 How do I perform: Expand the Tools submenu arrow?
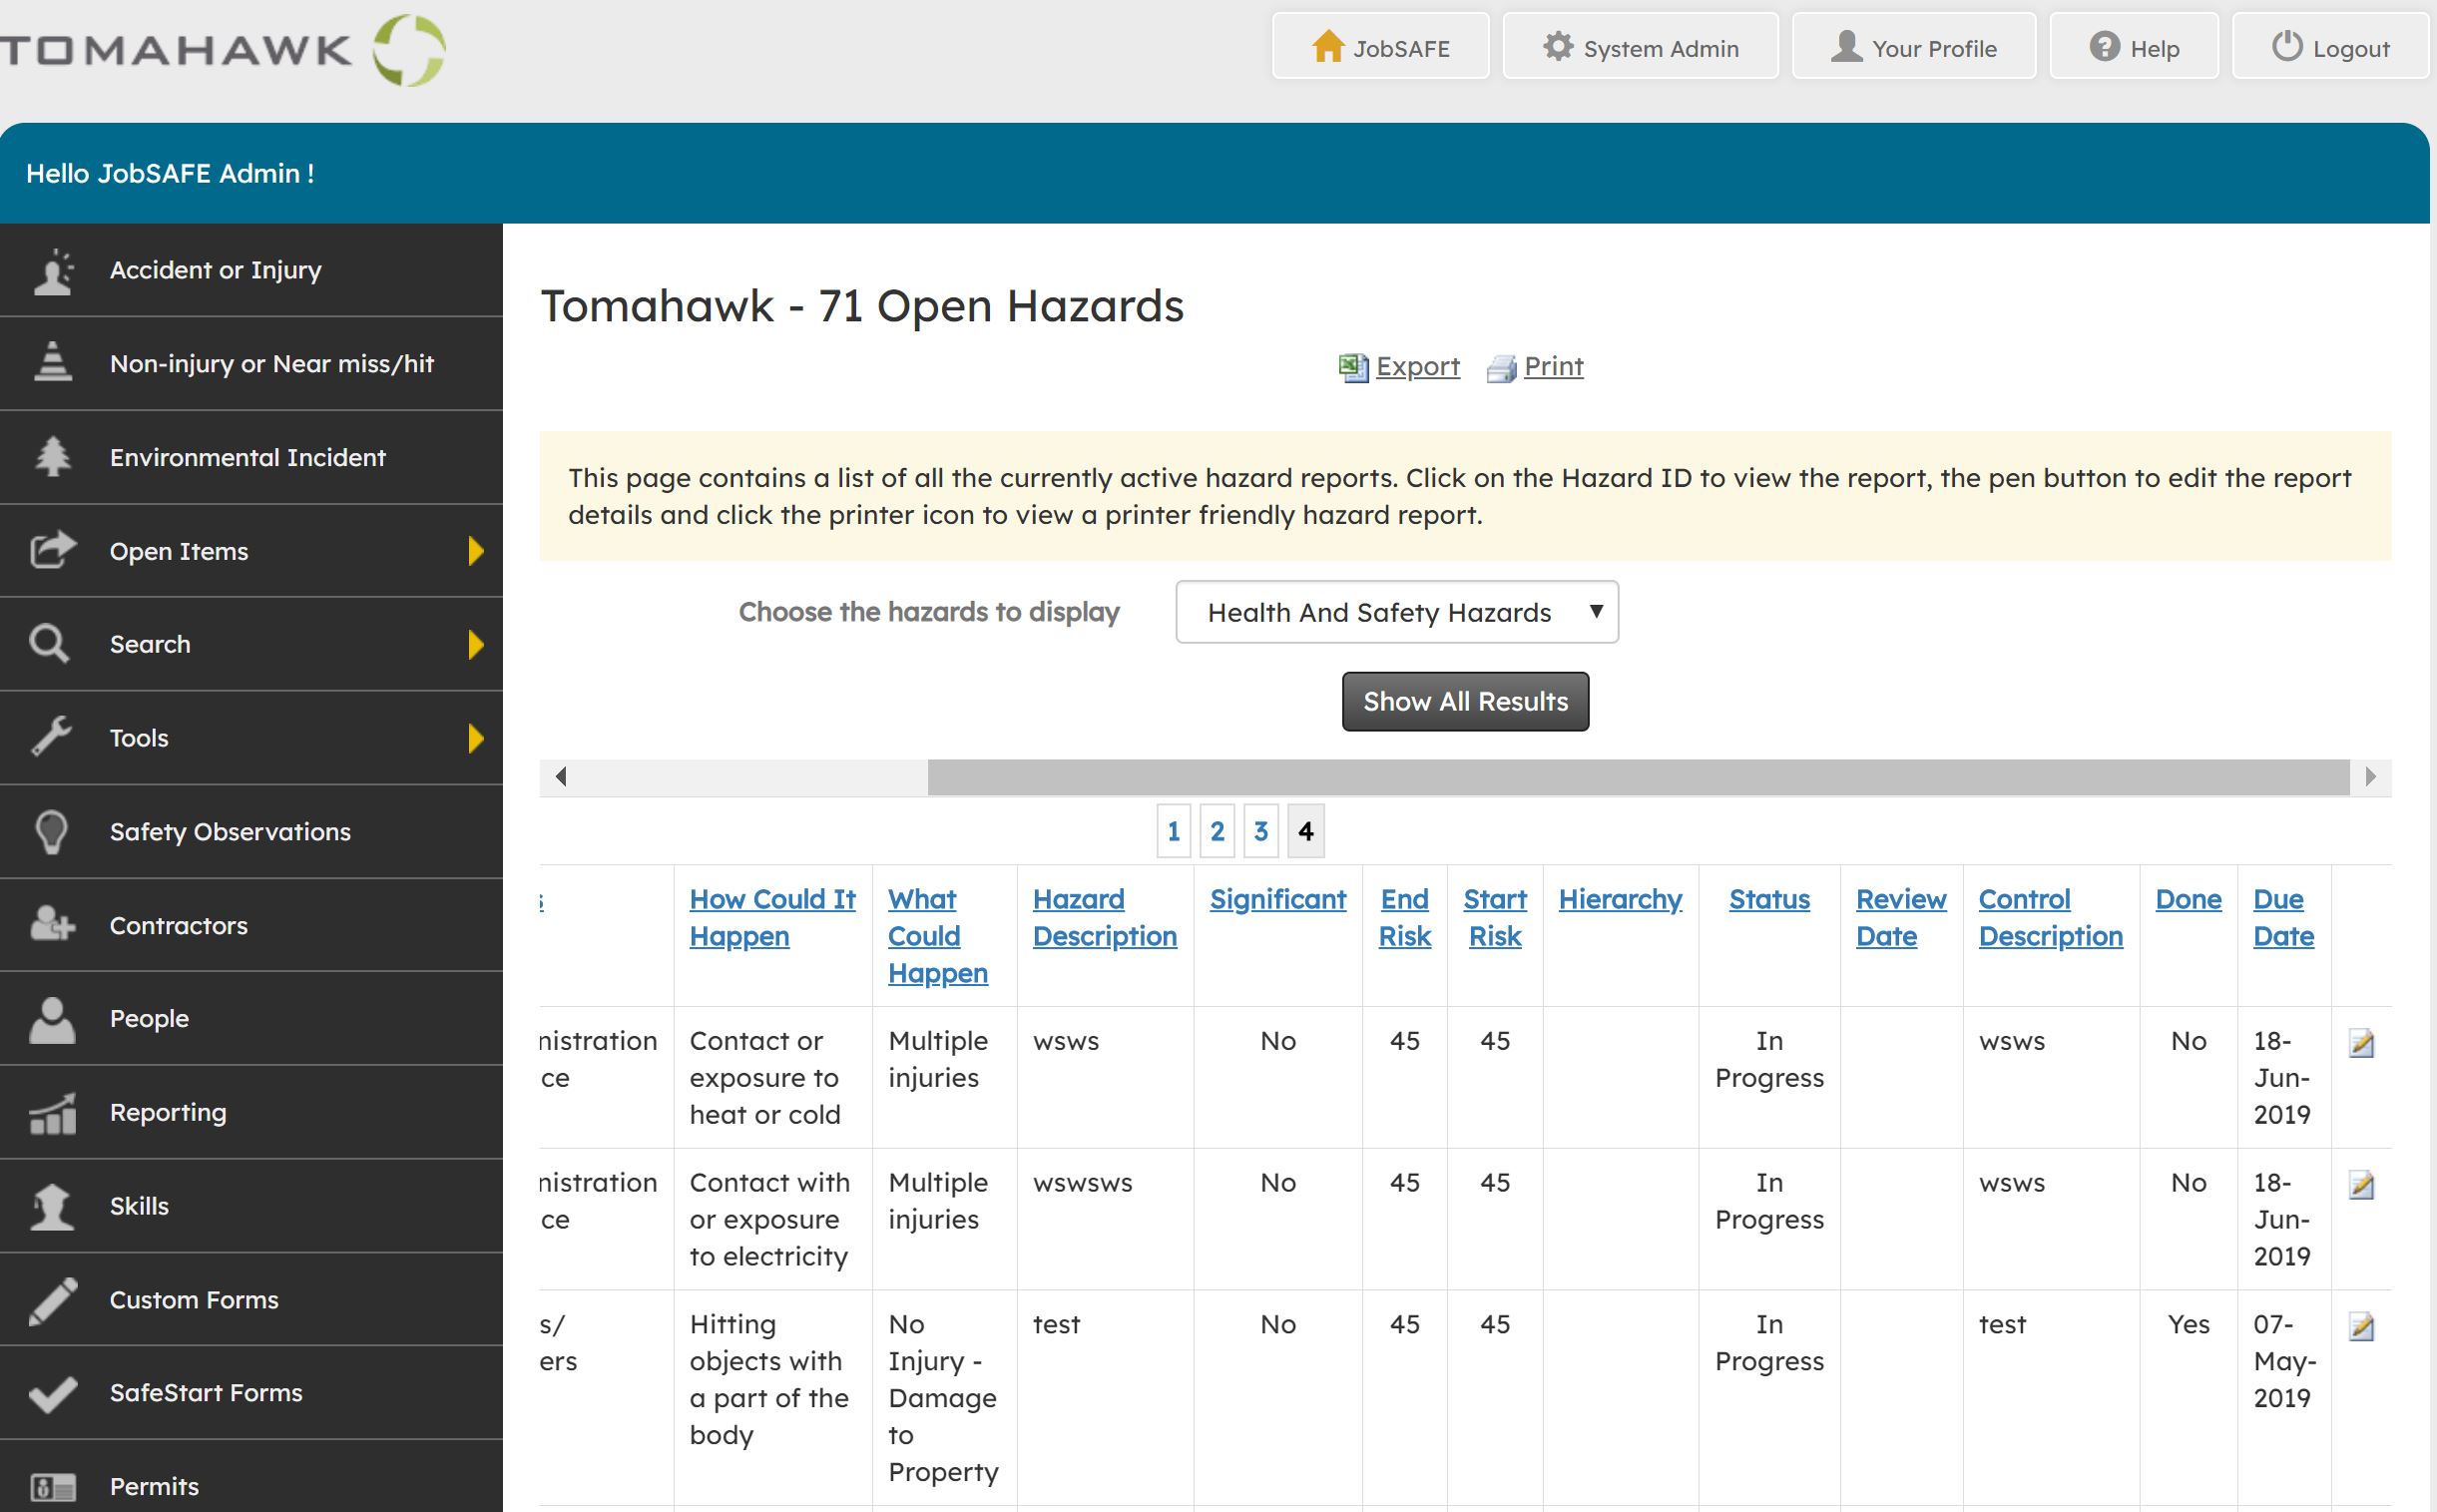click(476, 738)
